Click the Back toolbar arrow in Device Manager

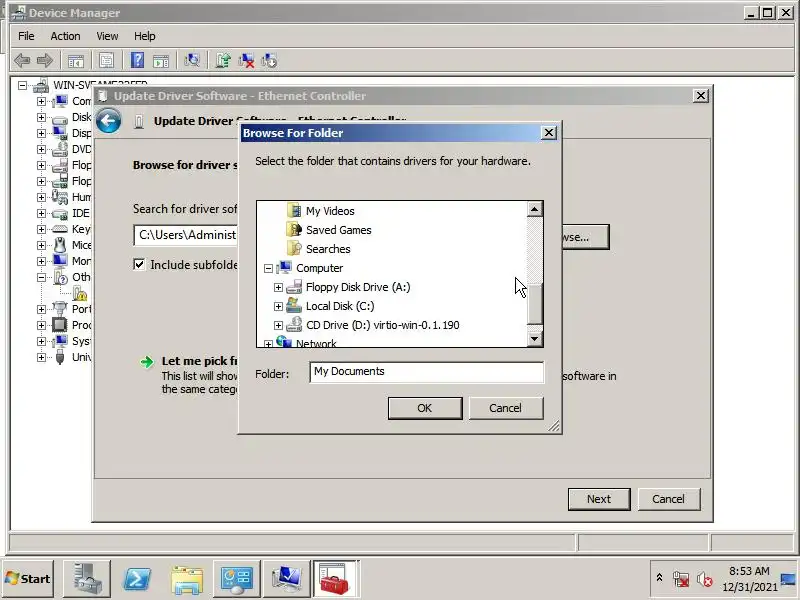point(22,61)
